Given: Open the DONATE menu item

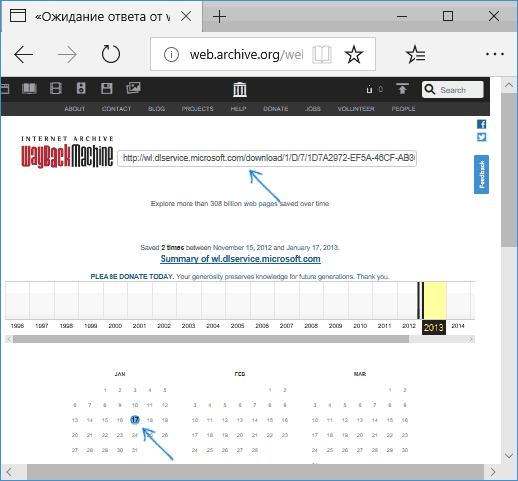Looking at the screenshot, I should point(276,109).
